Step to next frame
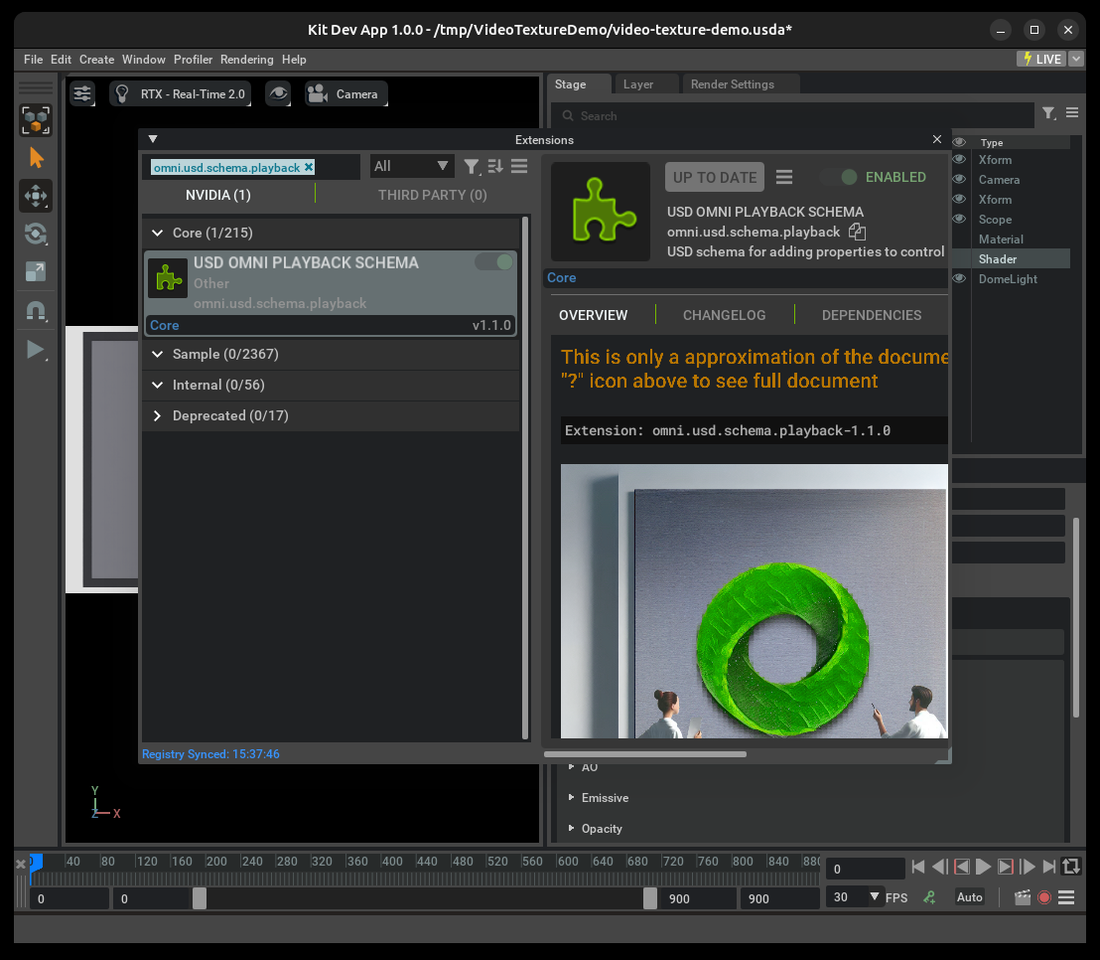Image resolution: width=1100 pixels, height=960 pixels. tap(1027, 867)
